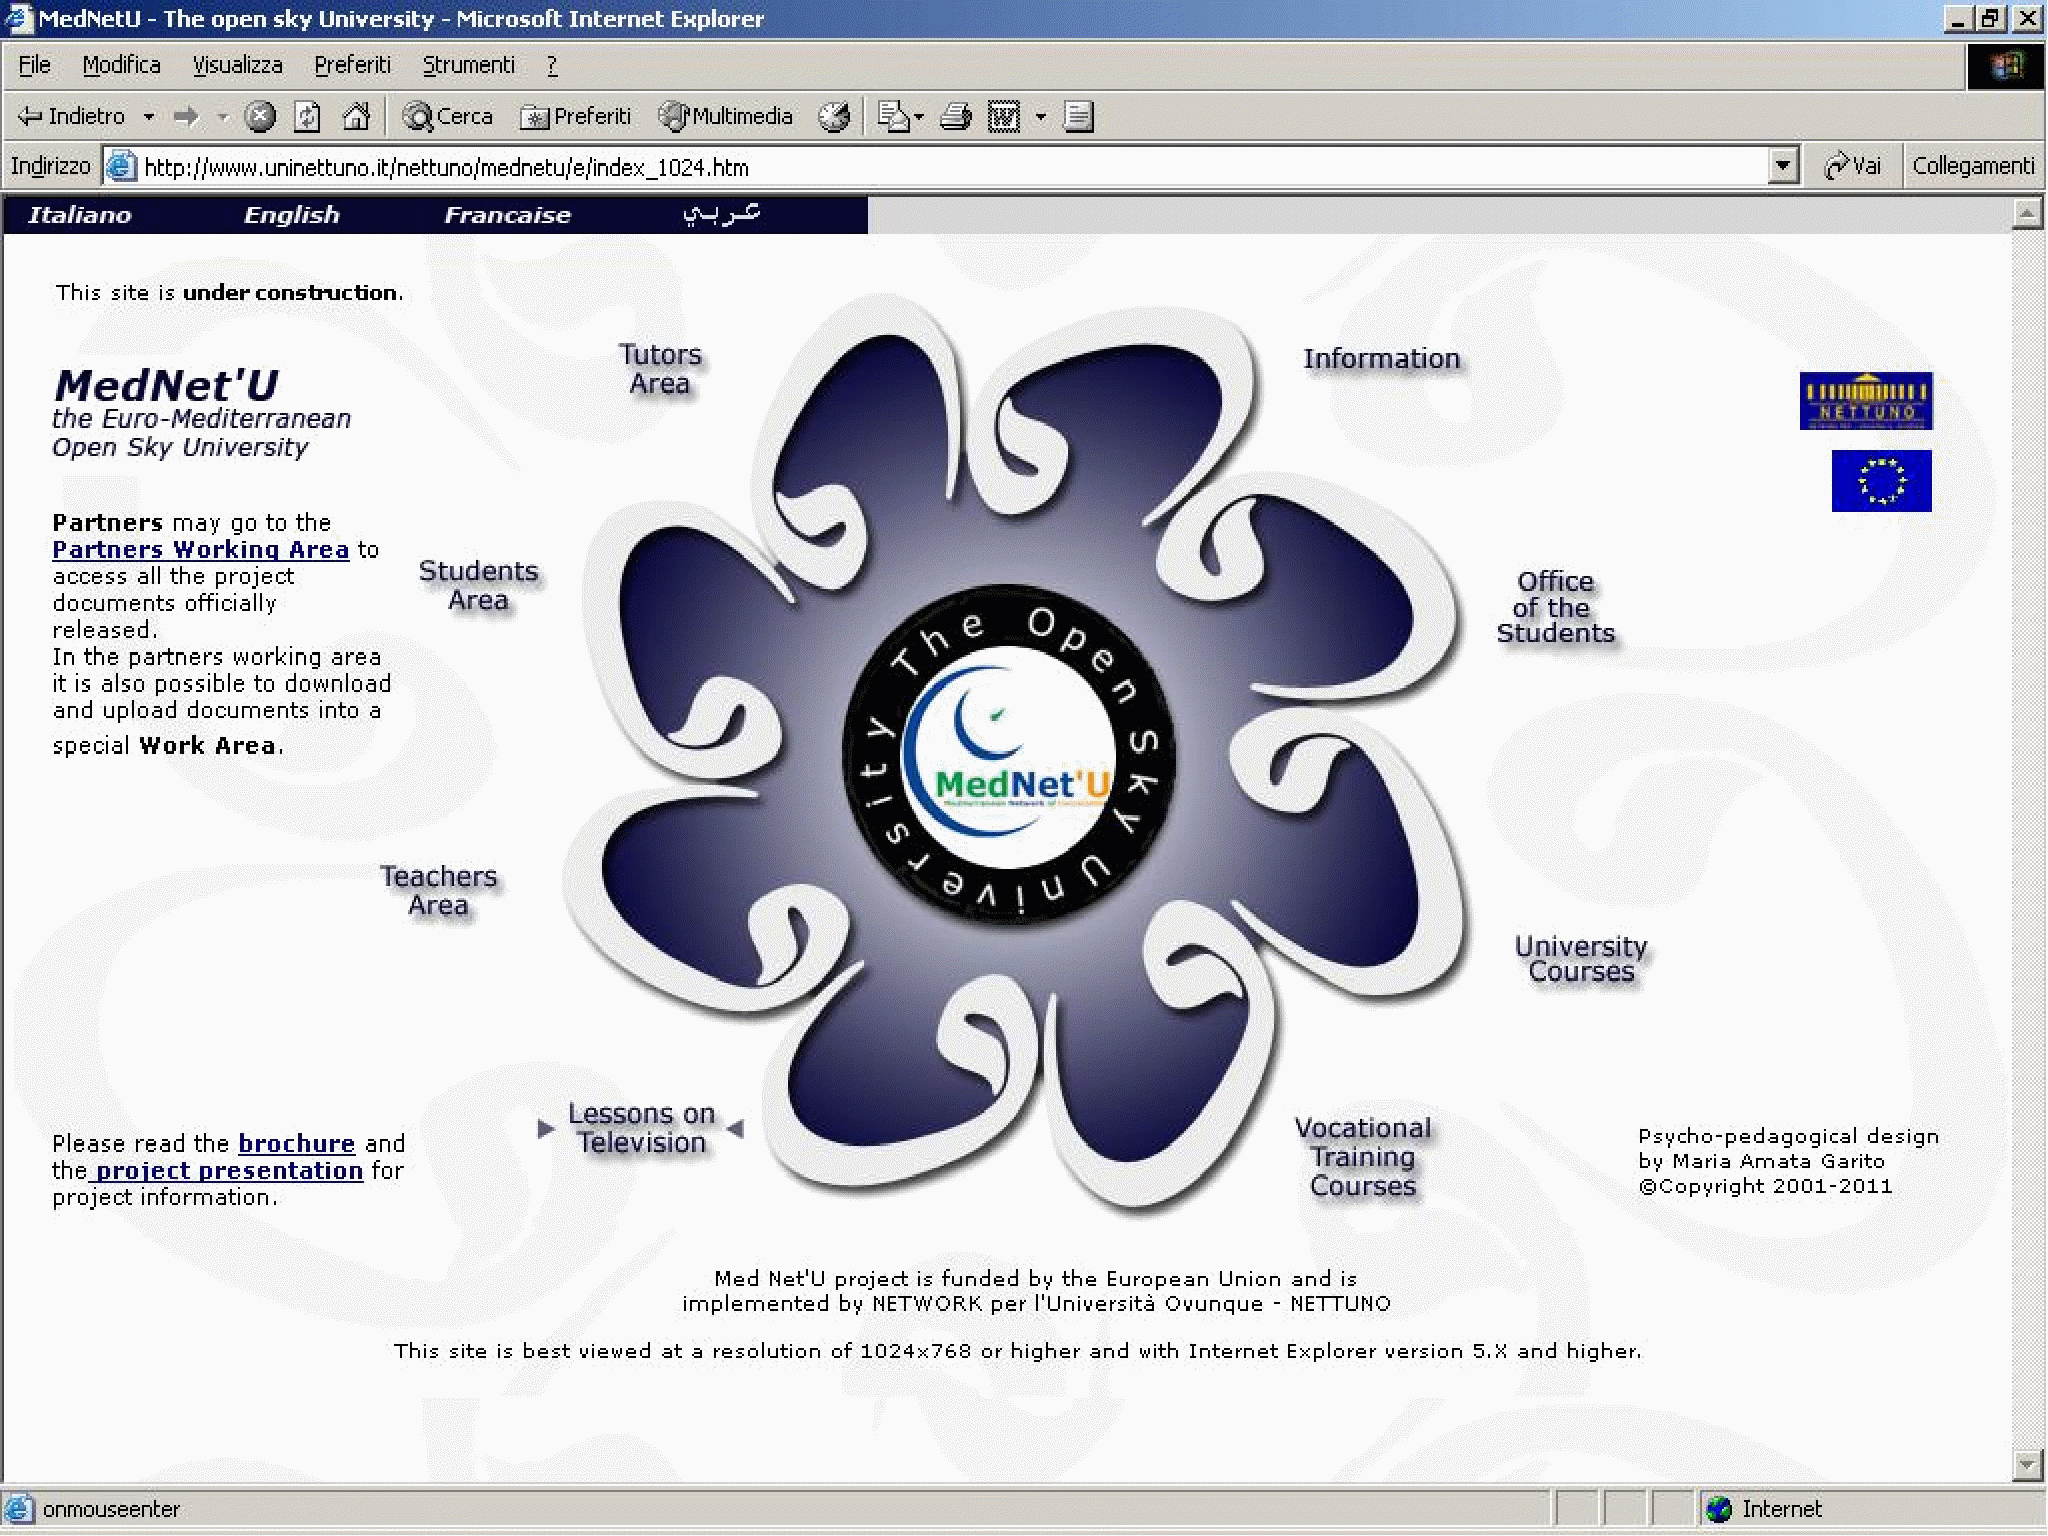Open the Lessons on Television section
This screenshot has width=2048, height=1536.
tap(641, 1128)
